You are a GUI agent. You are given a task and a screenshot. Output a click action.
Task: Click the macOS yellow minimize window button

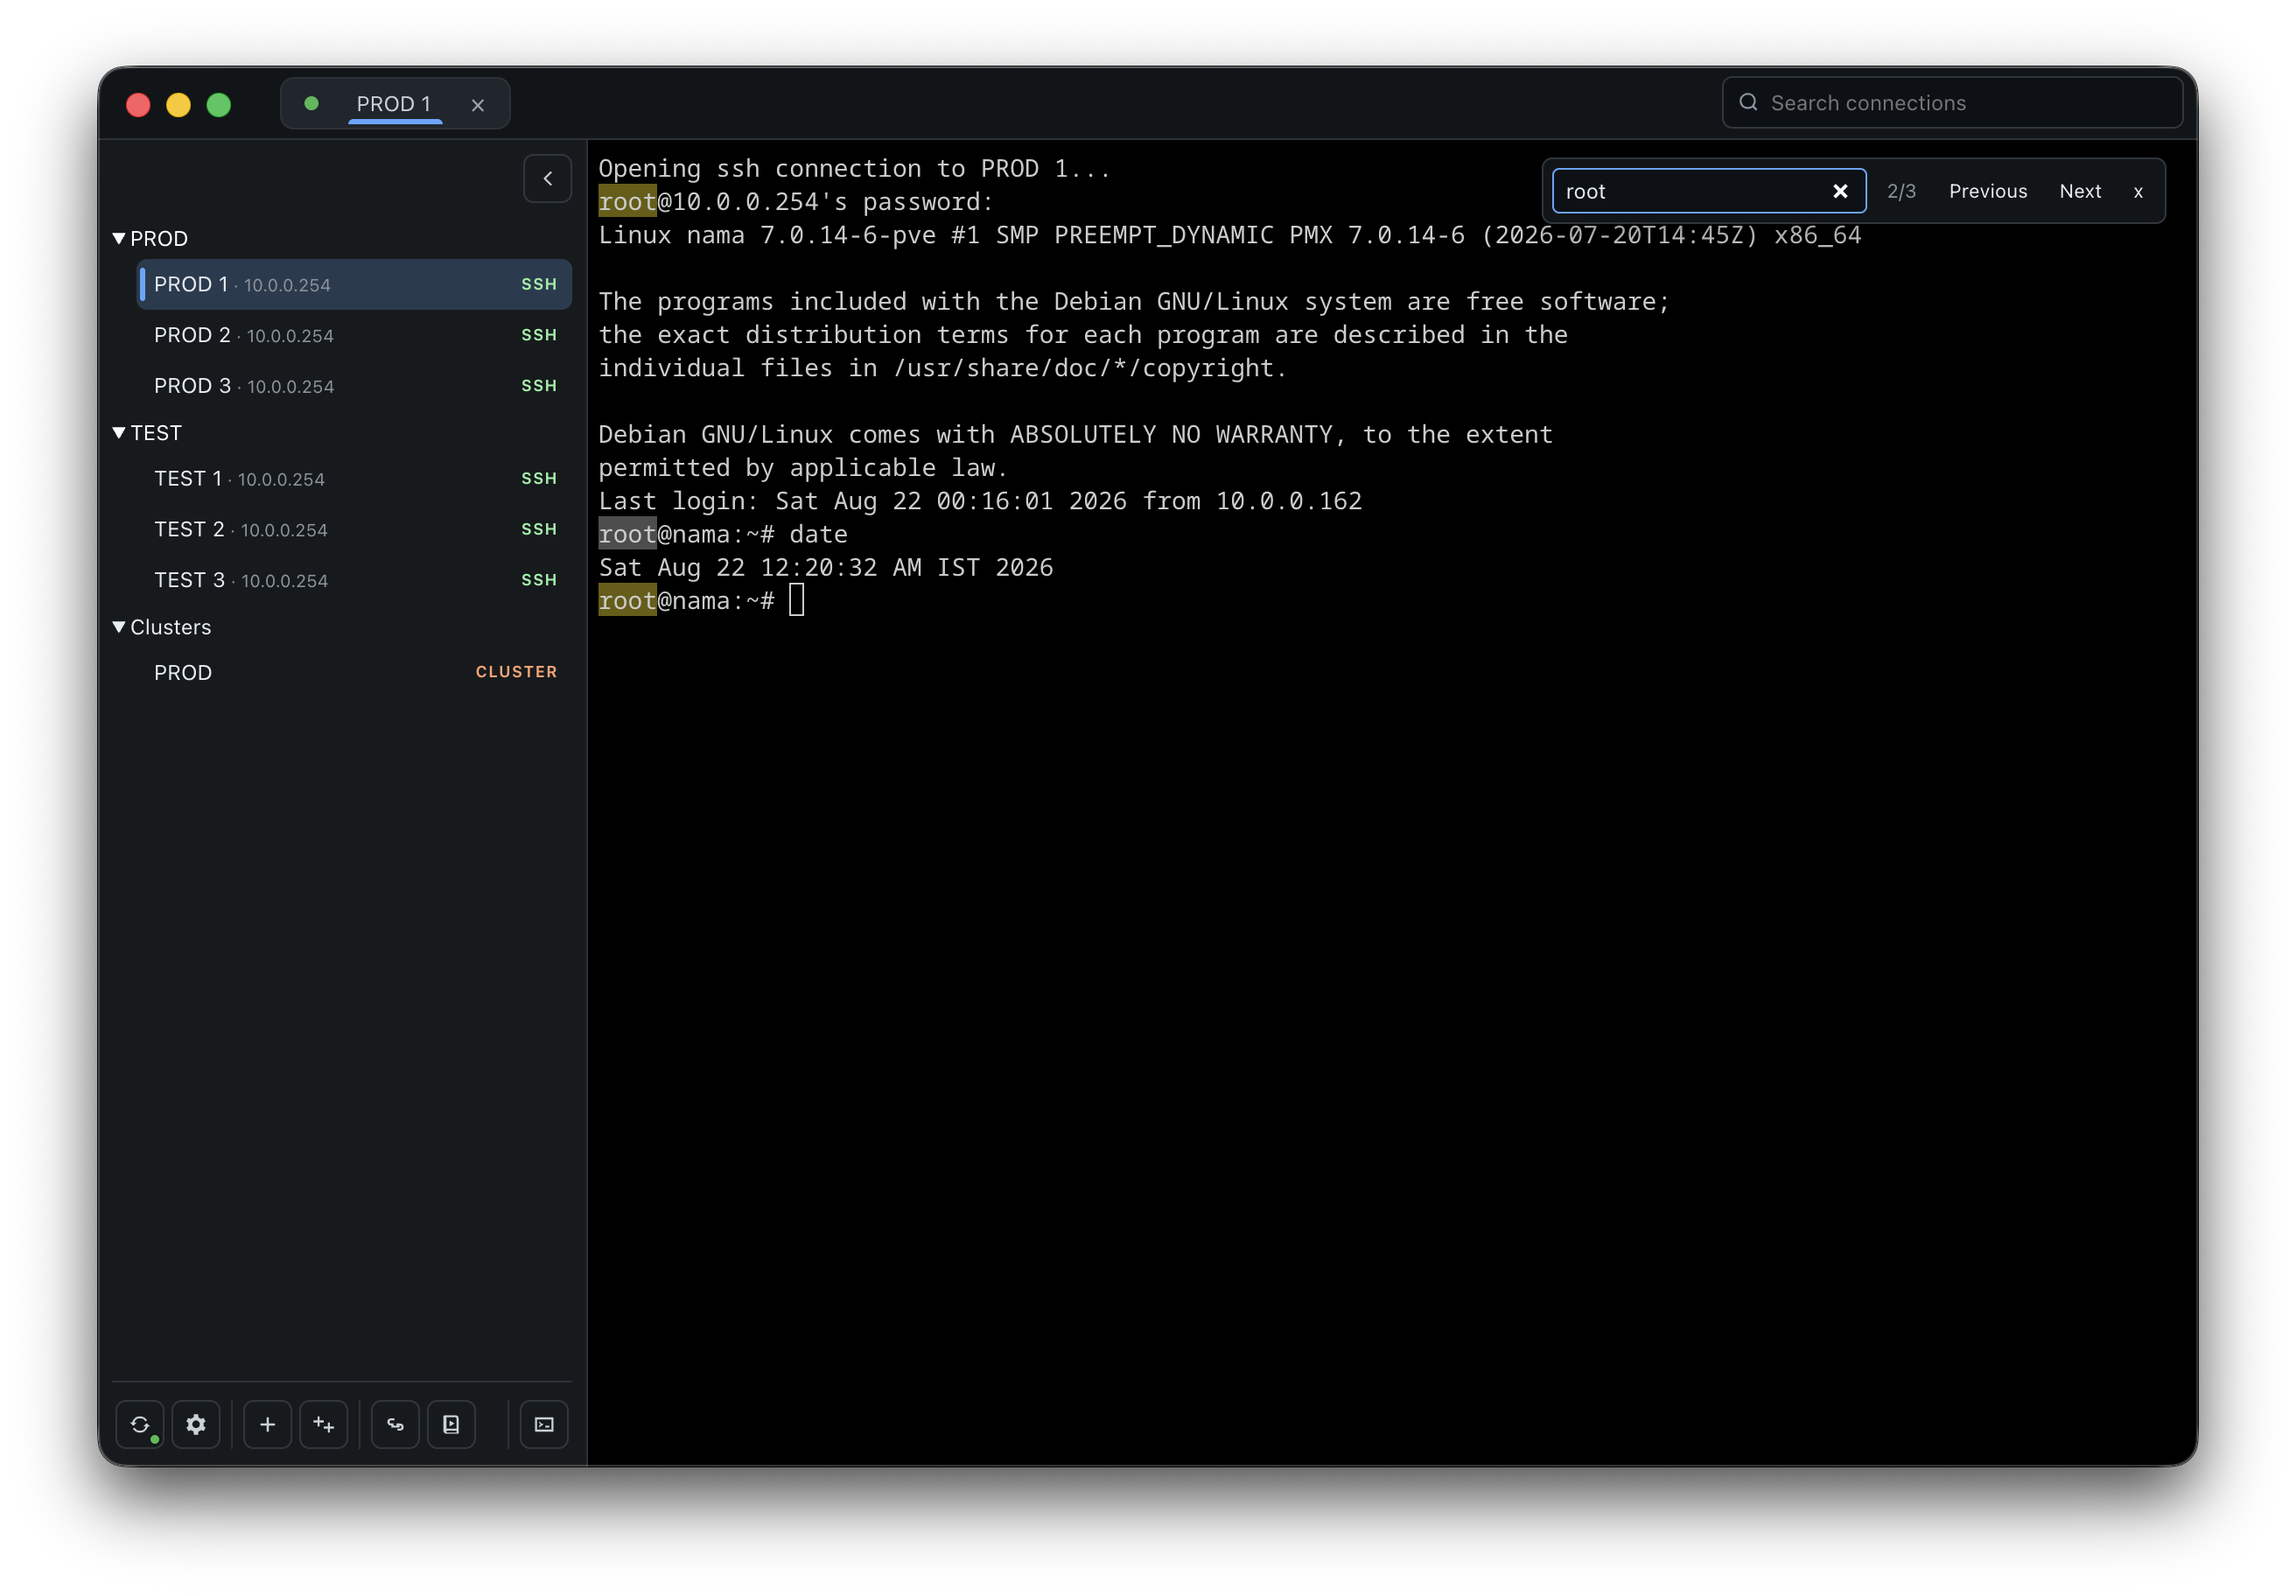(178, 105)
